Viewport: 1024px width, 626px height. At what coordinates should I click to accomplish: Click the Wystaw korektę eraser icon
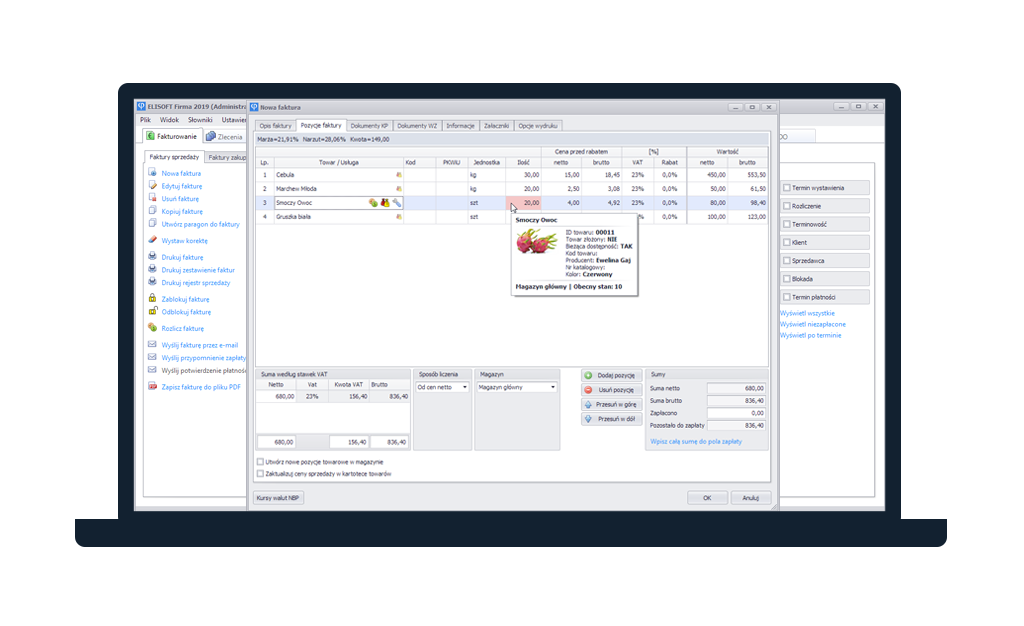pos(152,241)
